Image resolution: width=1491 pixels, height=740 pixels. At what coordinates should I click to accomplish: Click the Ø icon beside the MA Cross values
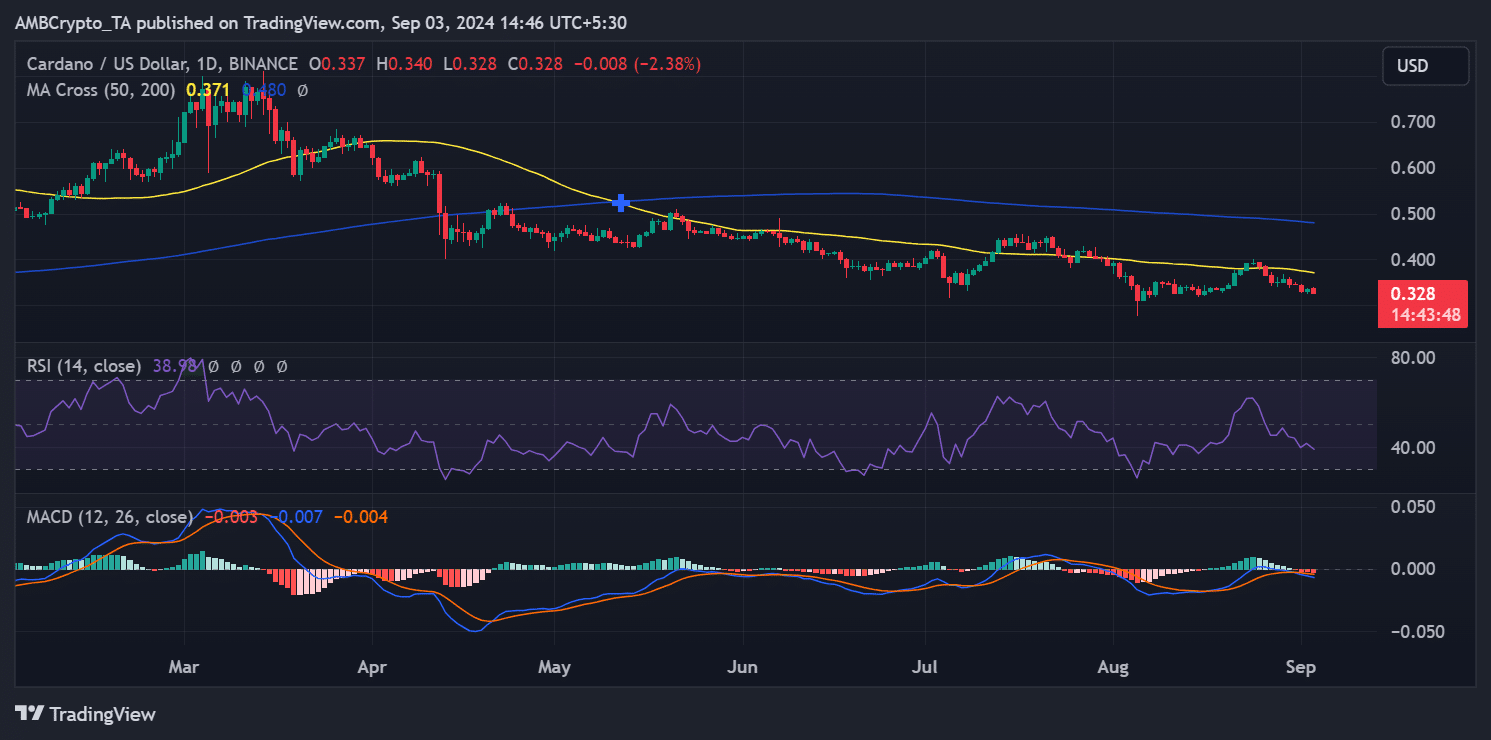303,90
